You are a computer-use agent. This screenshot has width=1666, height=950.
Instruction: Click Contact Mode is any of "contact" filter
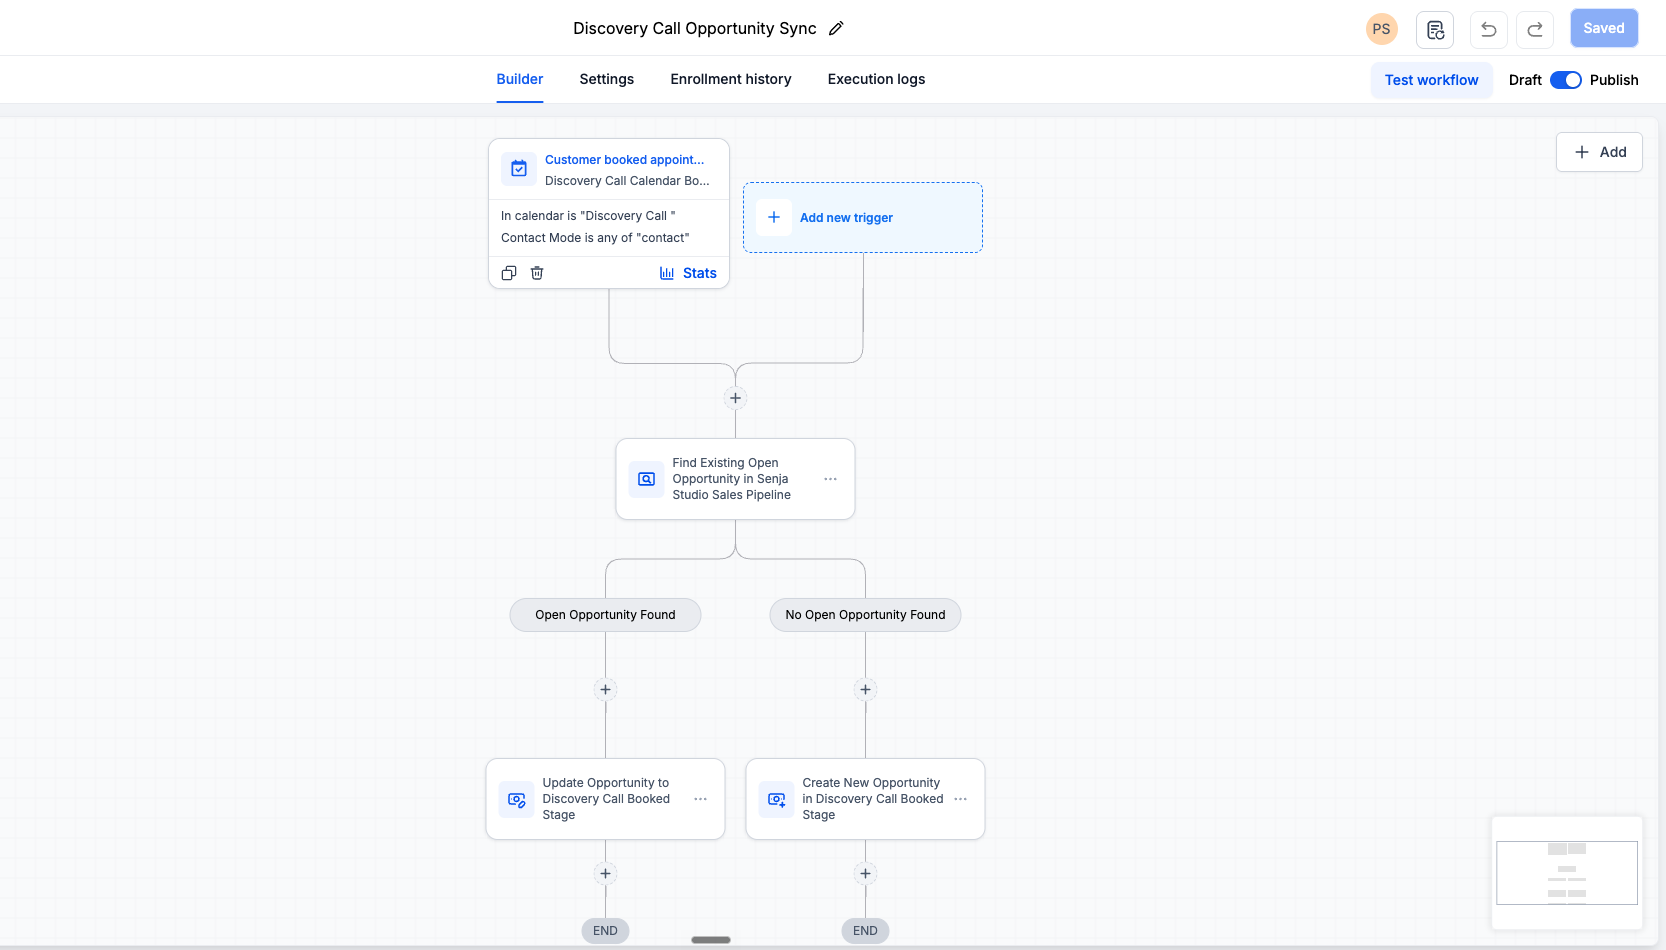click(595, 237)
